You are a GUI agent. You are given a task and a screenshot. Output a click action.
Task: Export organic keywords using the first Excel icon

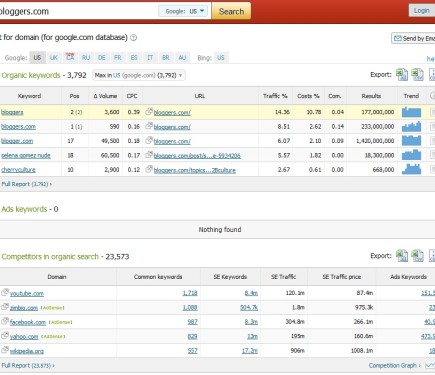pyautogui.click(x=402, y=75)
